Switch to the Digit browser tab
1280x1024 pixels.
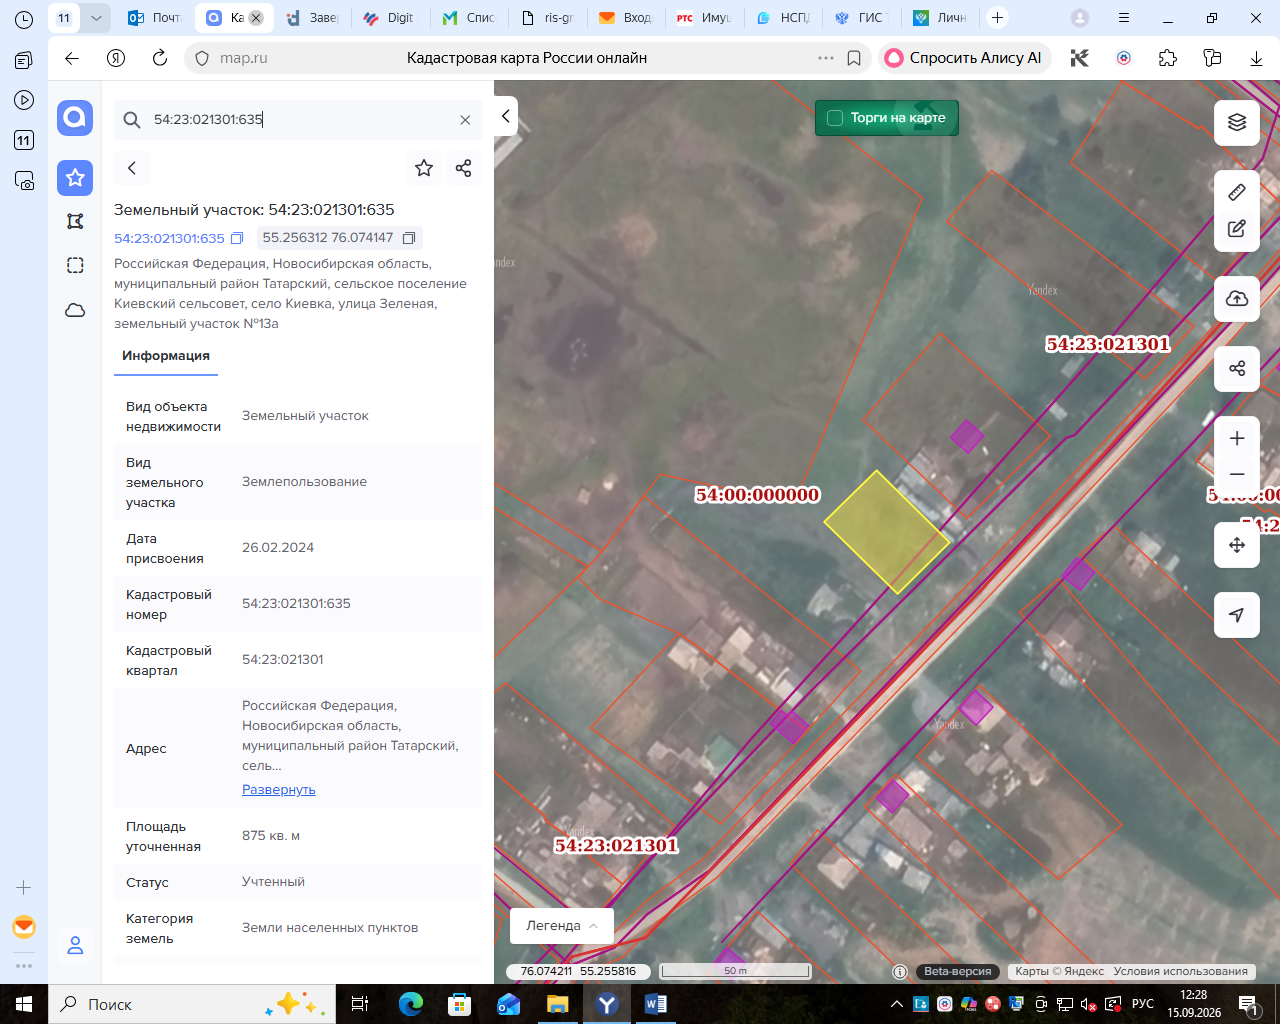pyautogui.click(x=389, y=18)
